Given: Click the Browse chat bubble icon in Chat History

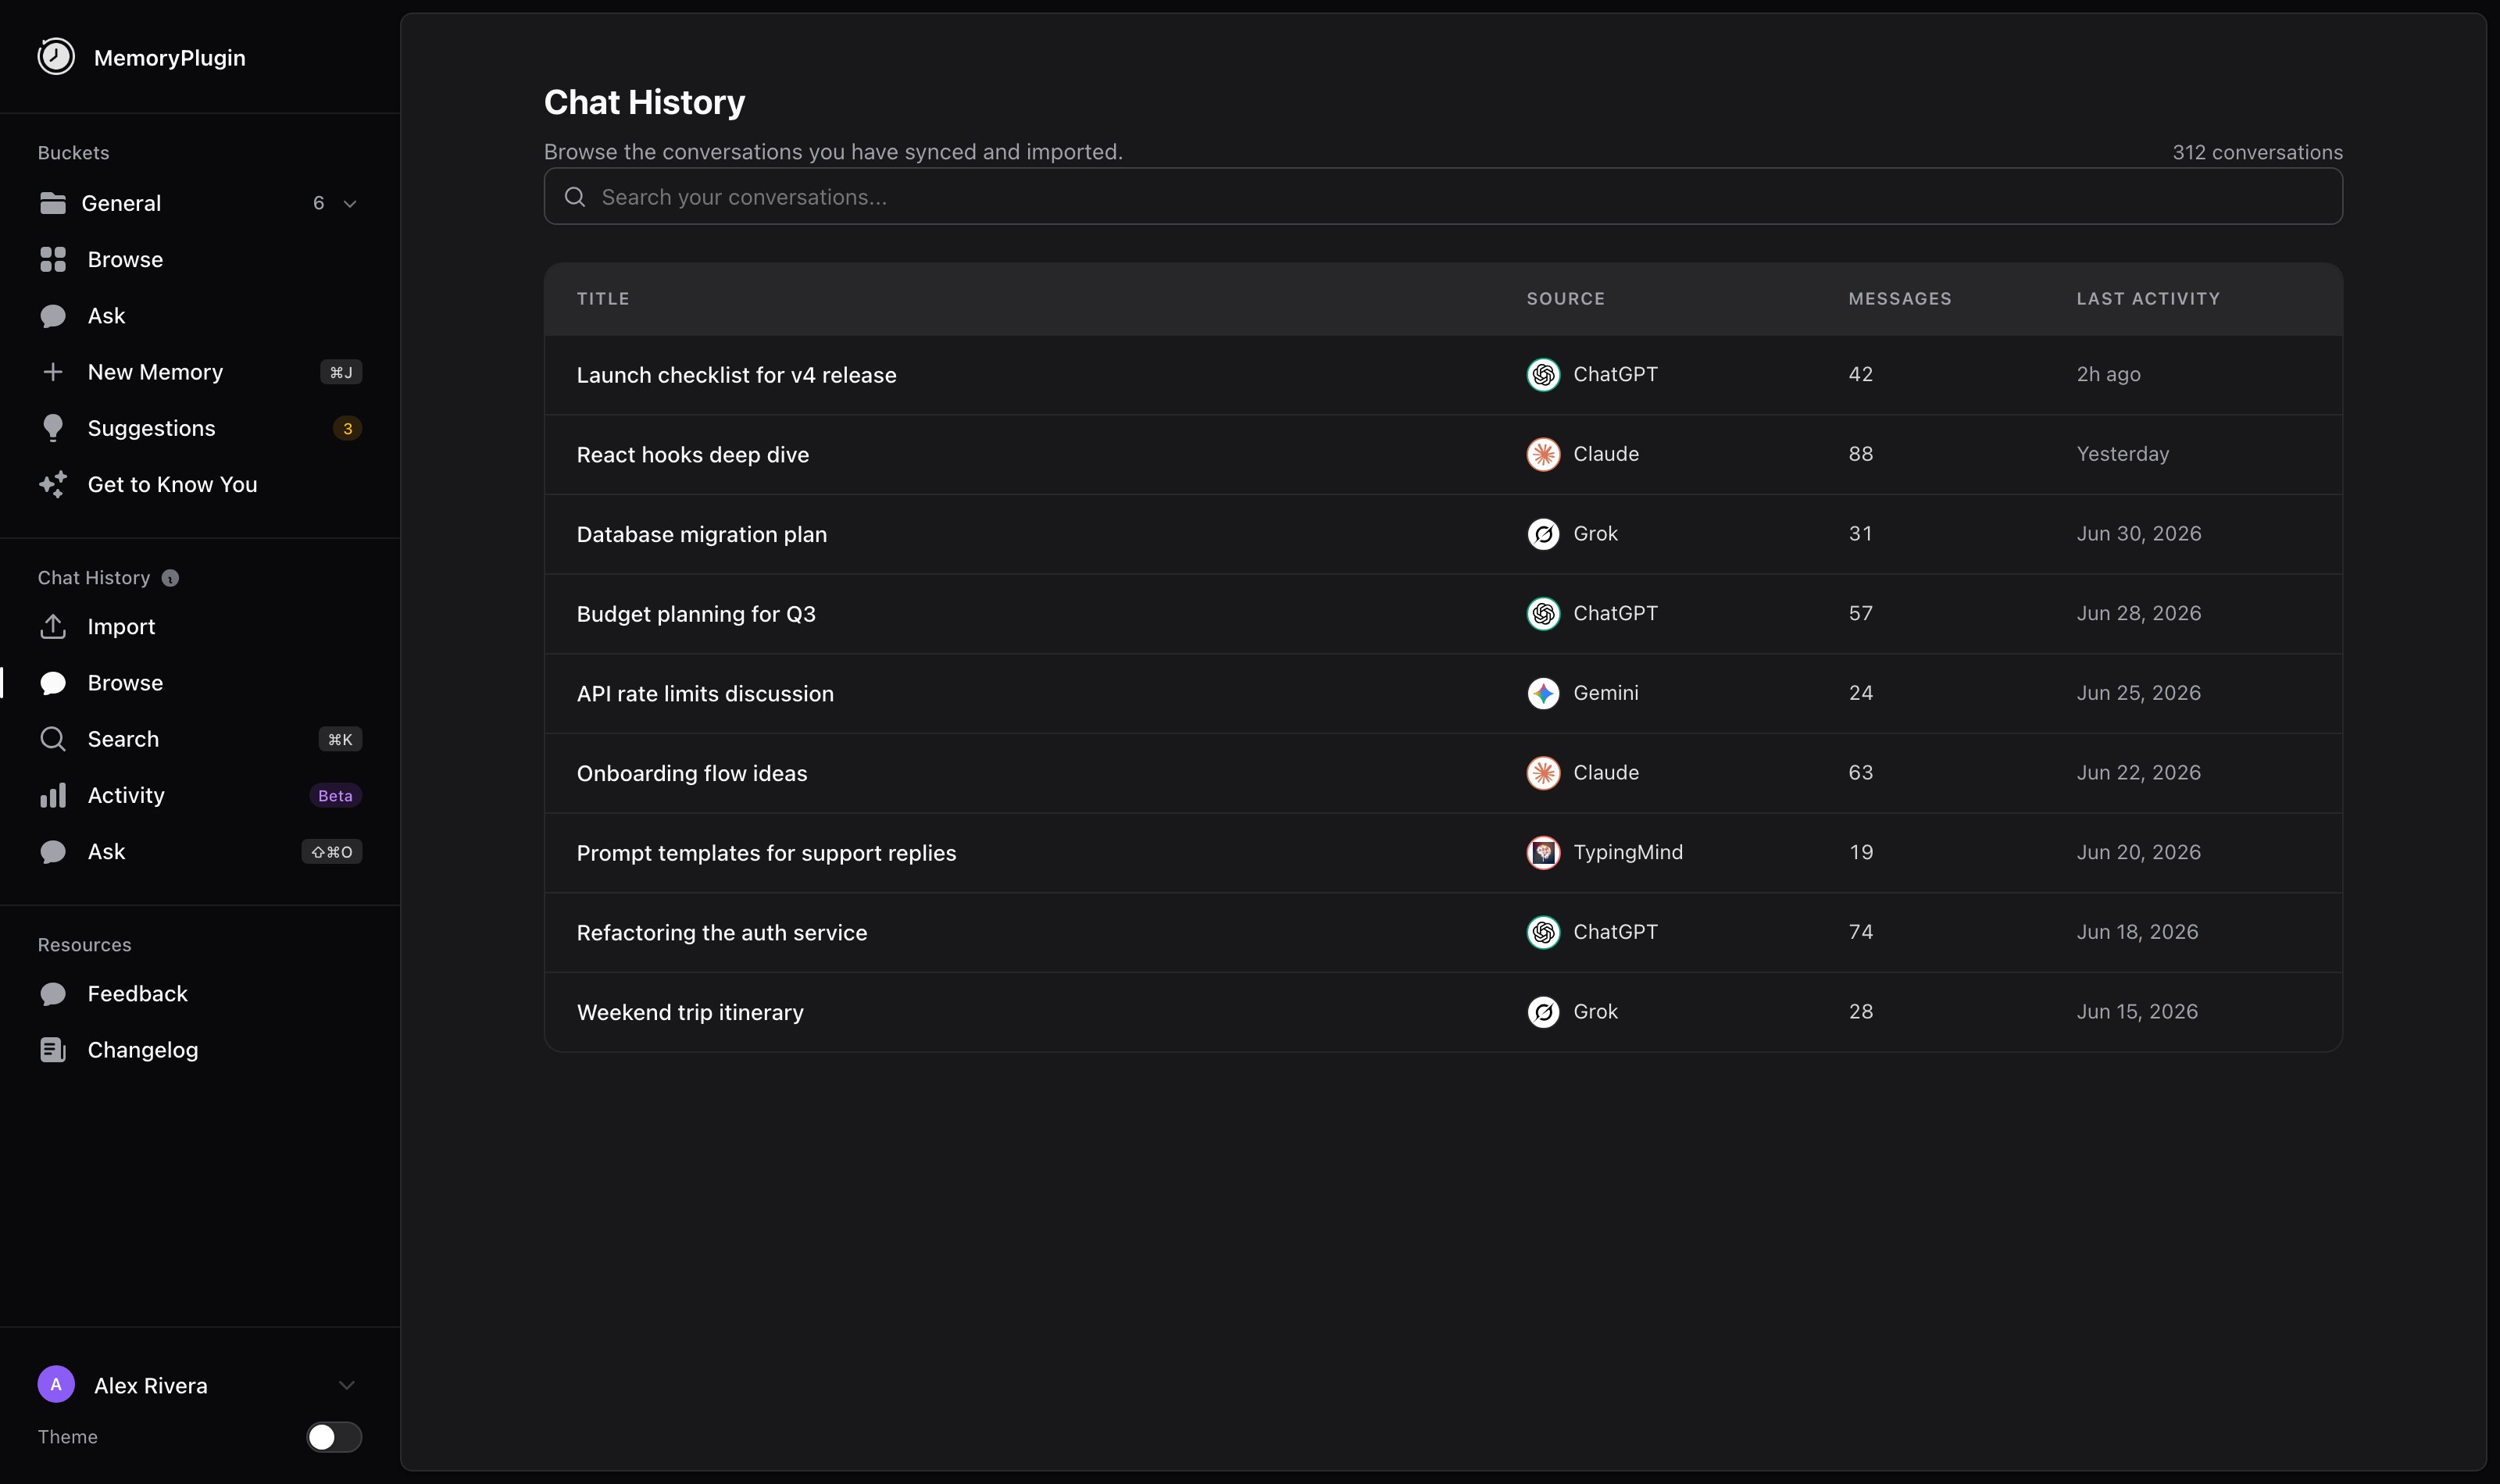Looking at the screenshot, I should [x=53, y=683].
